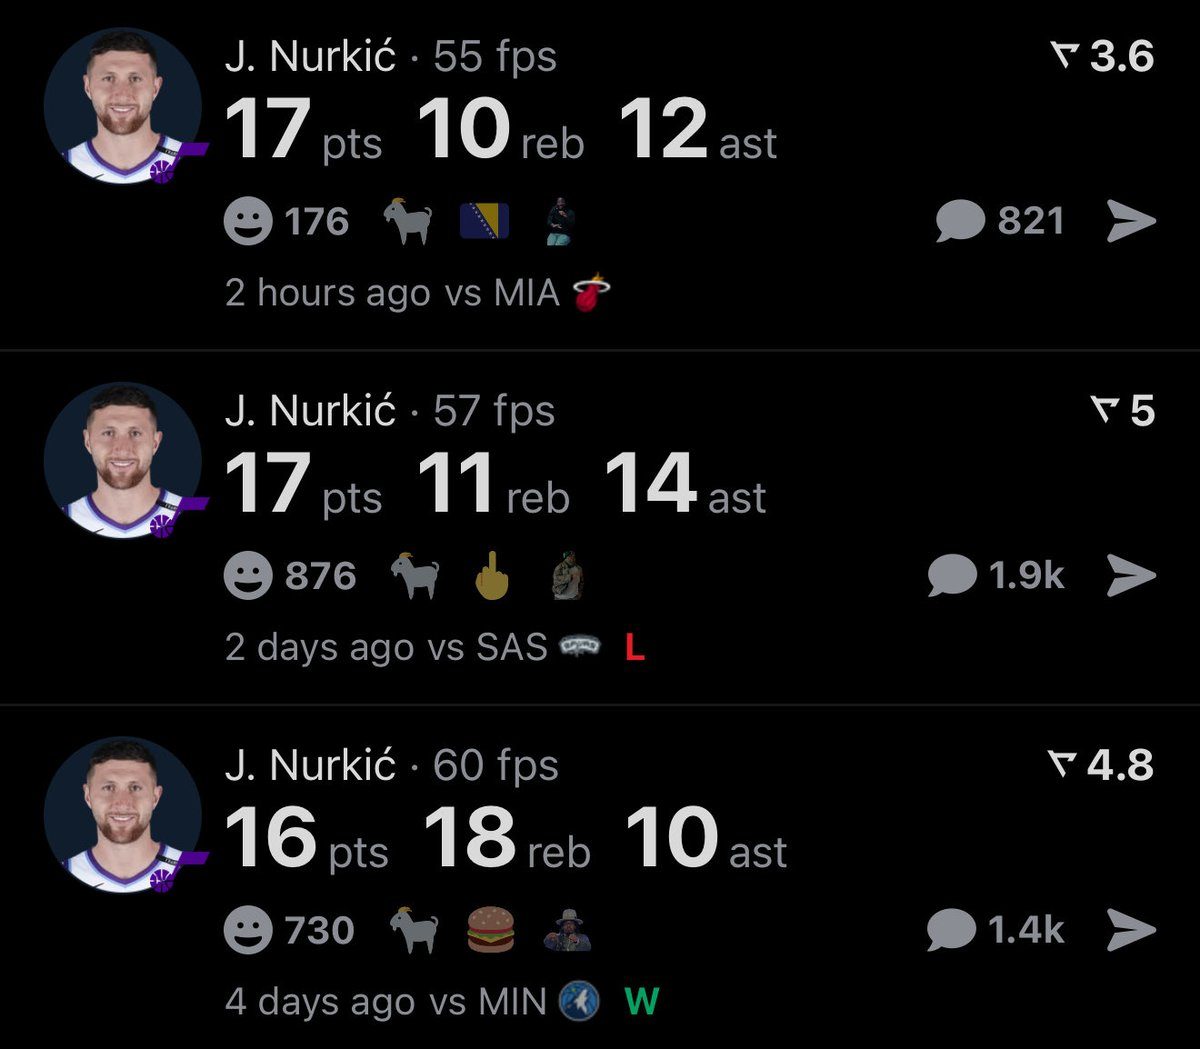Image resolution: width=1200 pixels, height=1049 pixels.
Task: Tap the smiley reaction icon showing 876
Action: coord(248,576)
